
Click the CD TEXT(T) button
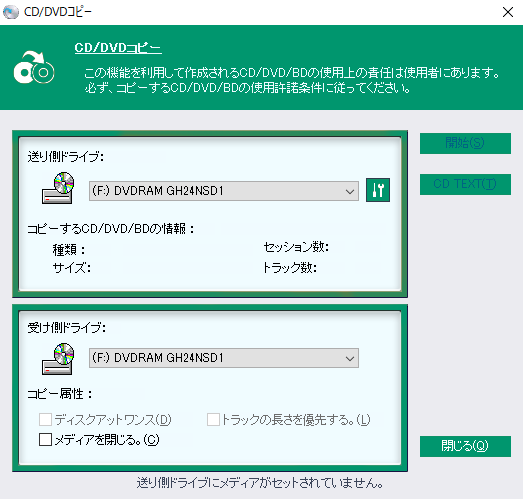[465, 184]
